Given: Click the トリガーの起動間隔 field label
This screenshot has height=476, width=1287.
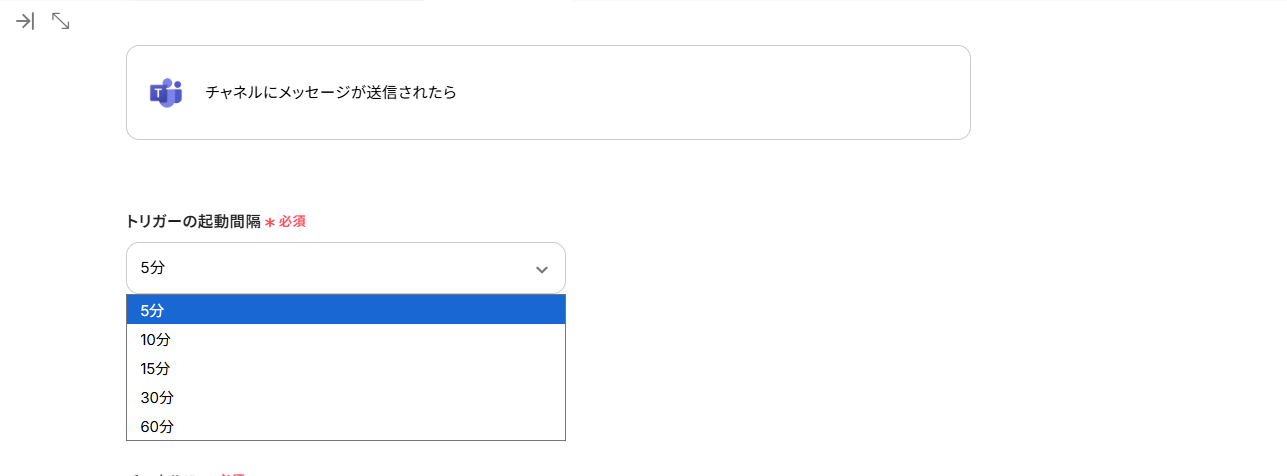Looking at the screenshot, I should (193, 221).
